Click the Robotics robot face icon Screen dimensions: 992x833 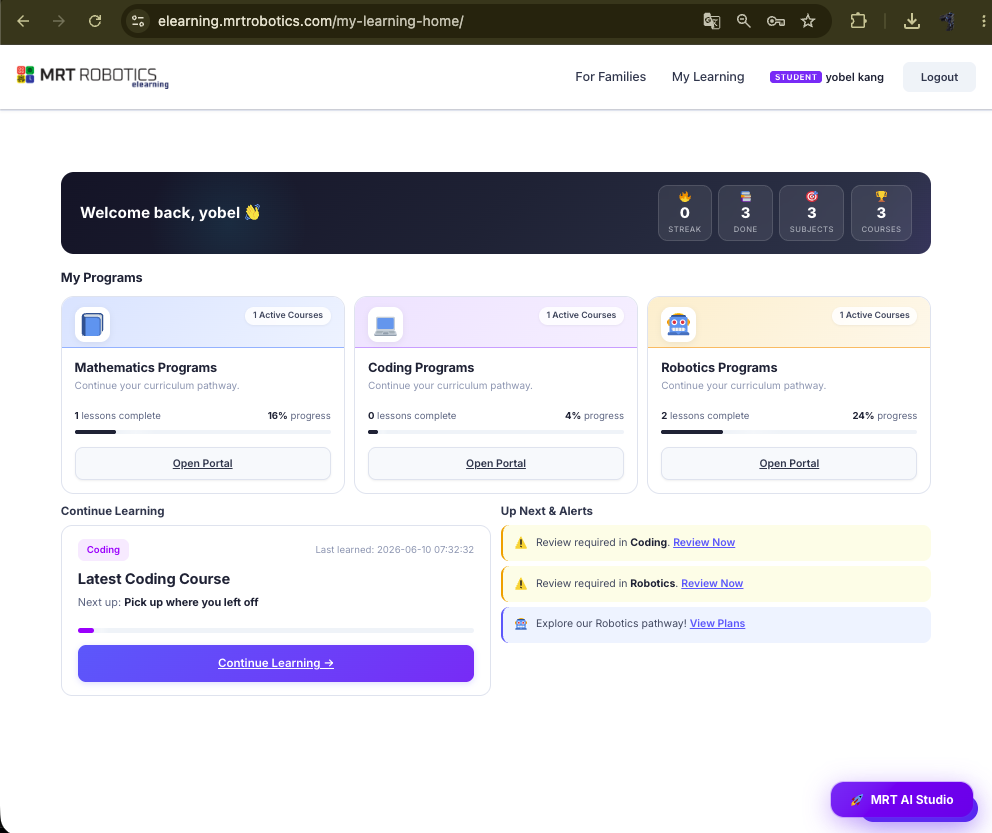click(678, 324)
